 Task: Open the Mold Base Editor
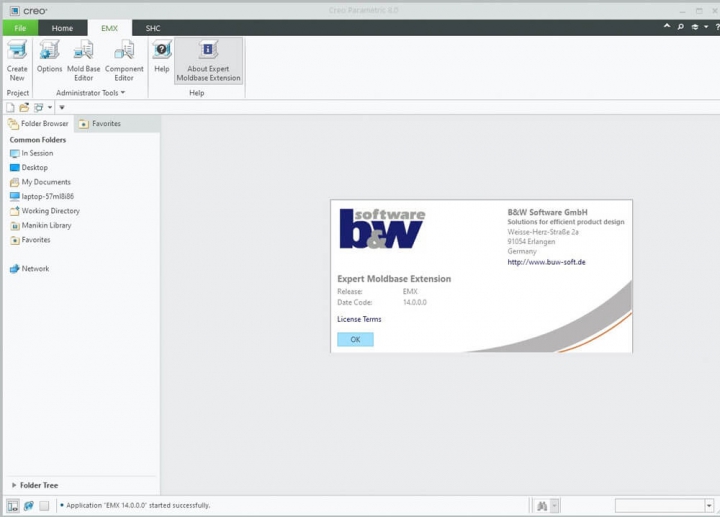(x=84, y=61)
